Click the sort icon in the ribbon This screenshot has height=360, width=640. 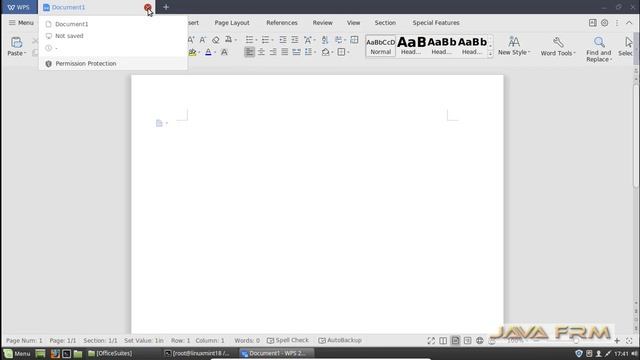point(325,40)
